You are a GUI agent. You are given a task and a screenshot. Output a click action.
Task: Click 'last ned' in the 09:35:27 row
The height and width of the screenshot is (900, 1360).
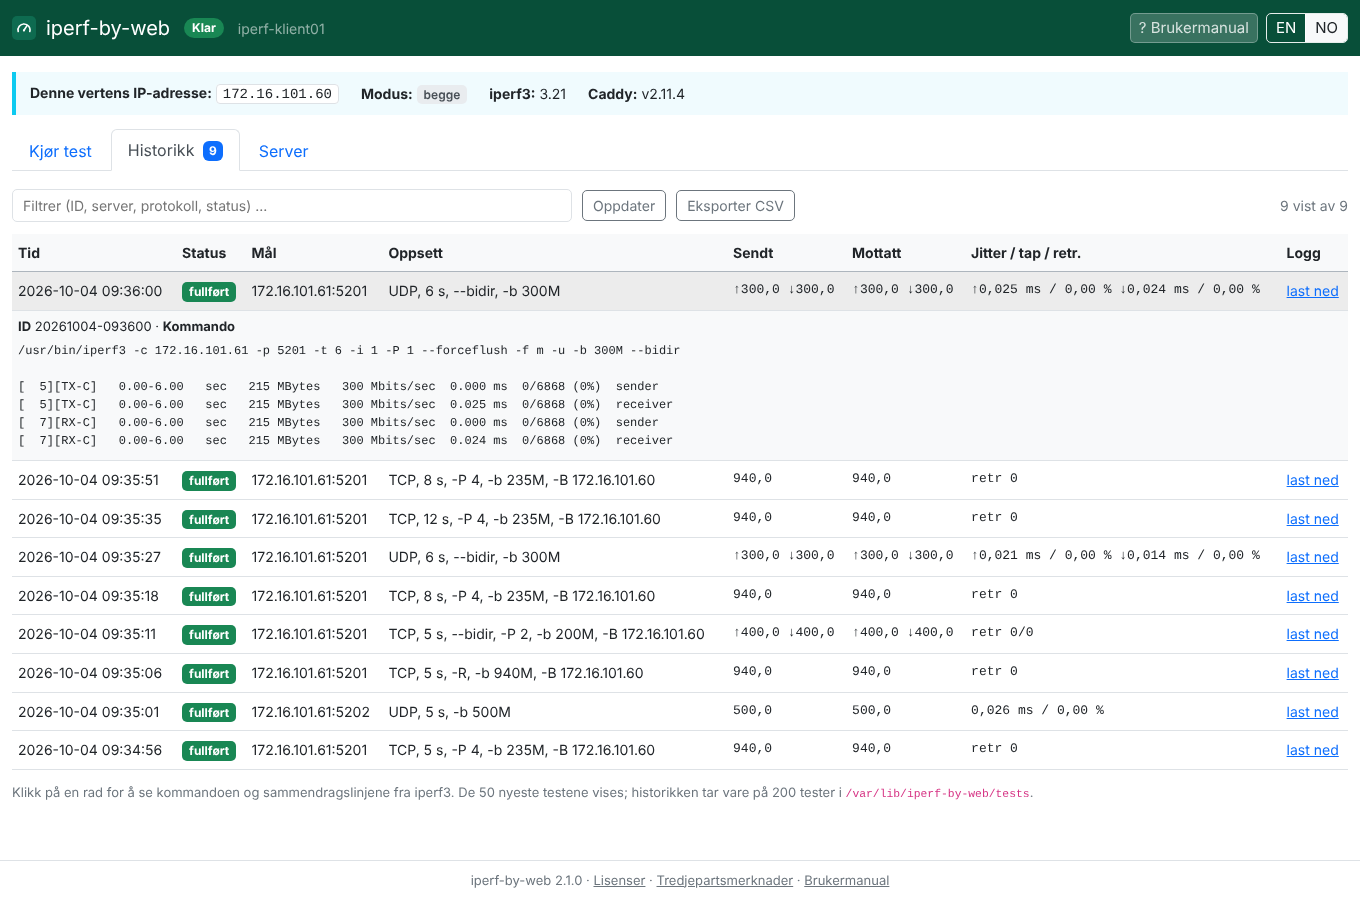[1312, 557]
